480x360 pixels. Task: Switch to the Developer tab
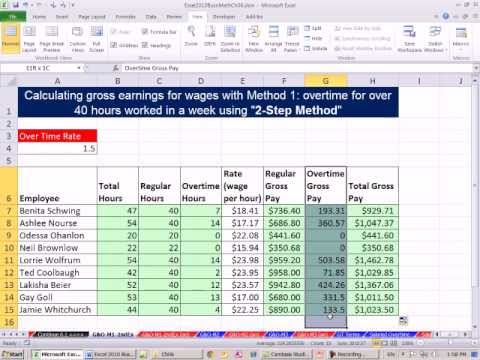pos(224,16)
